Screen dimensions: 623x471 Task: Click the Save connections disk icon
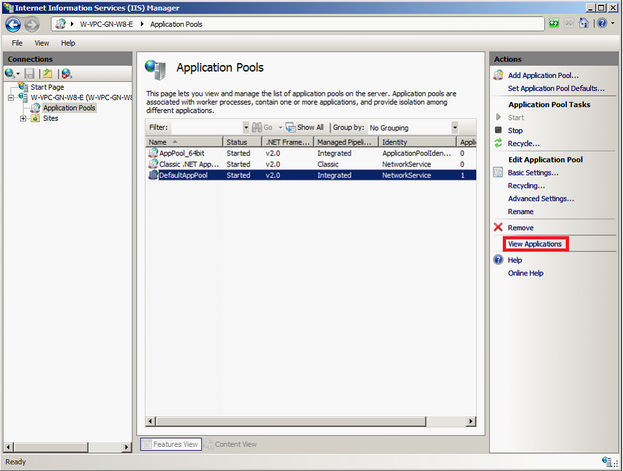click(29, 74)
